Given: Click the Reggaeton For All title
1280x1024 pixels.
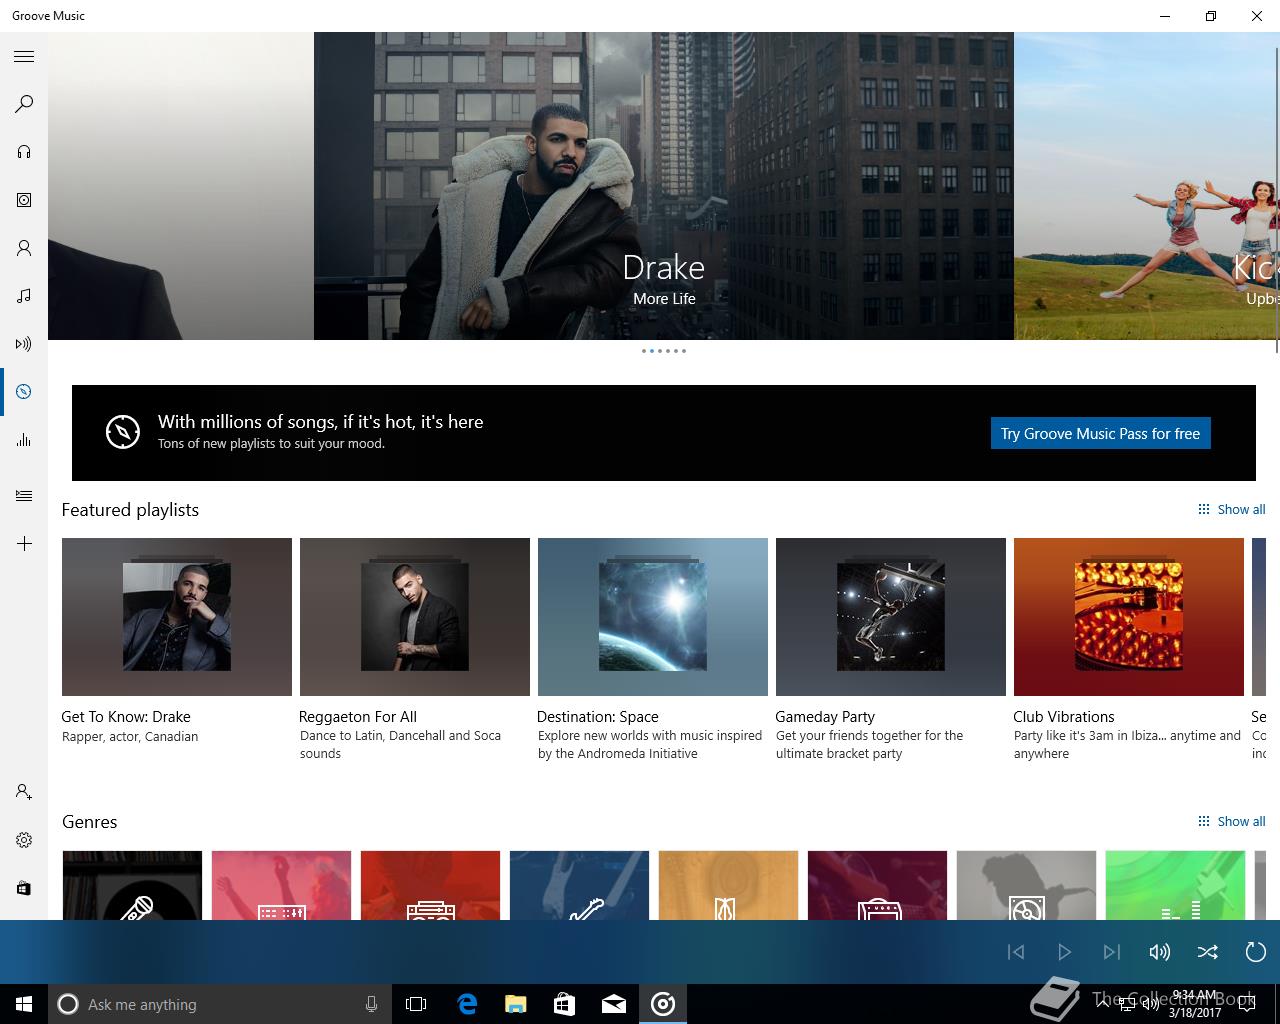Looking at the screenshot, I should click(x=358, y=716).
